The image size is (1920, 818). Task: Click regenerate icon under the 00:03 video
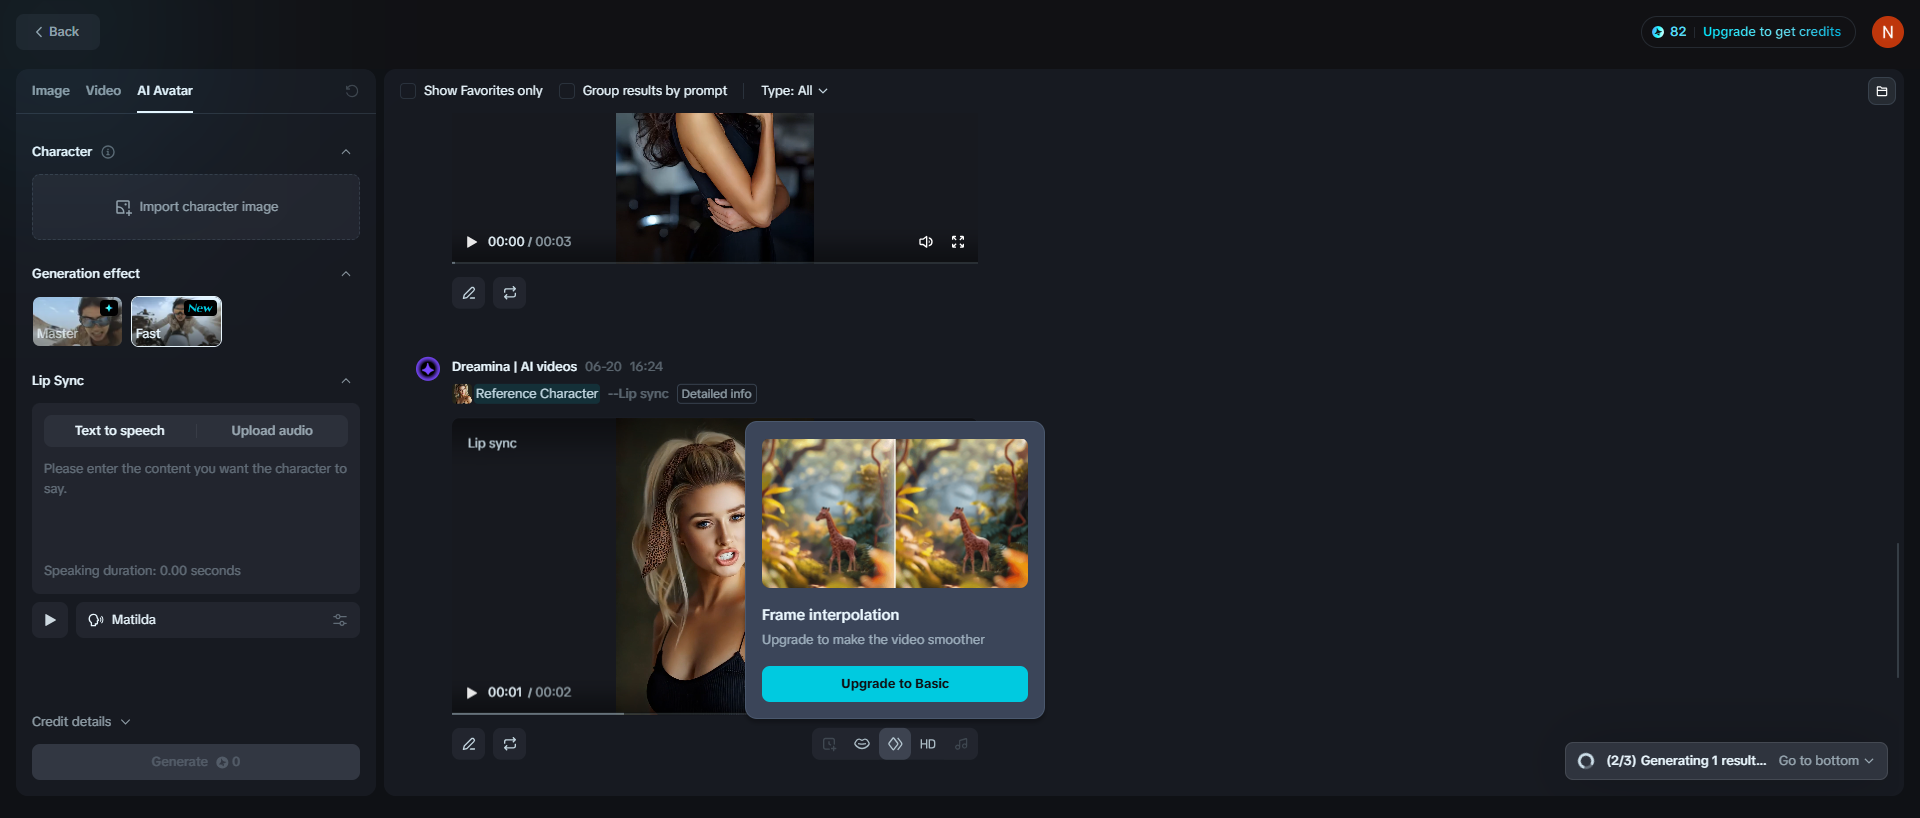pyautogui.click(x=510, y=293)
